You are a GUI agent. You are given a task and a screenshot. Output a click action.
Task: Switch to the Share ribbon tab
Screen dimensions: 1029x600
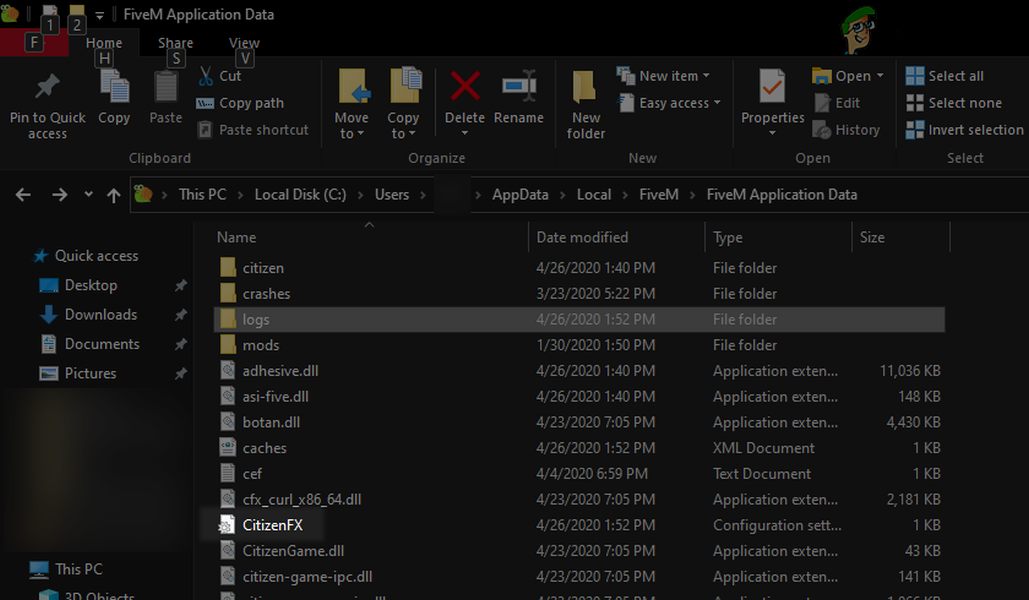click(175, 43)
